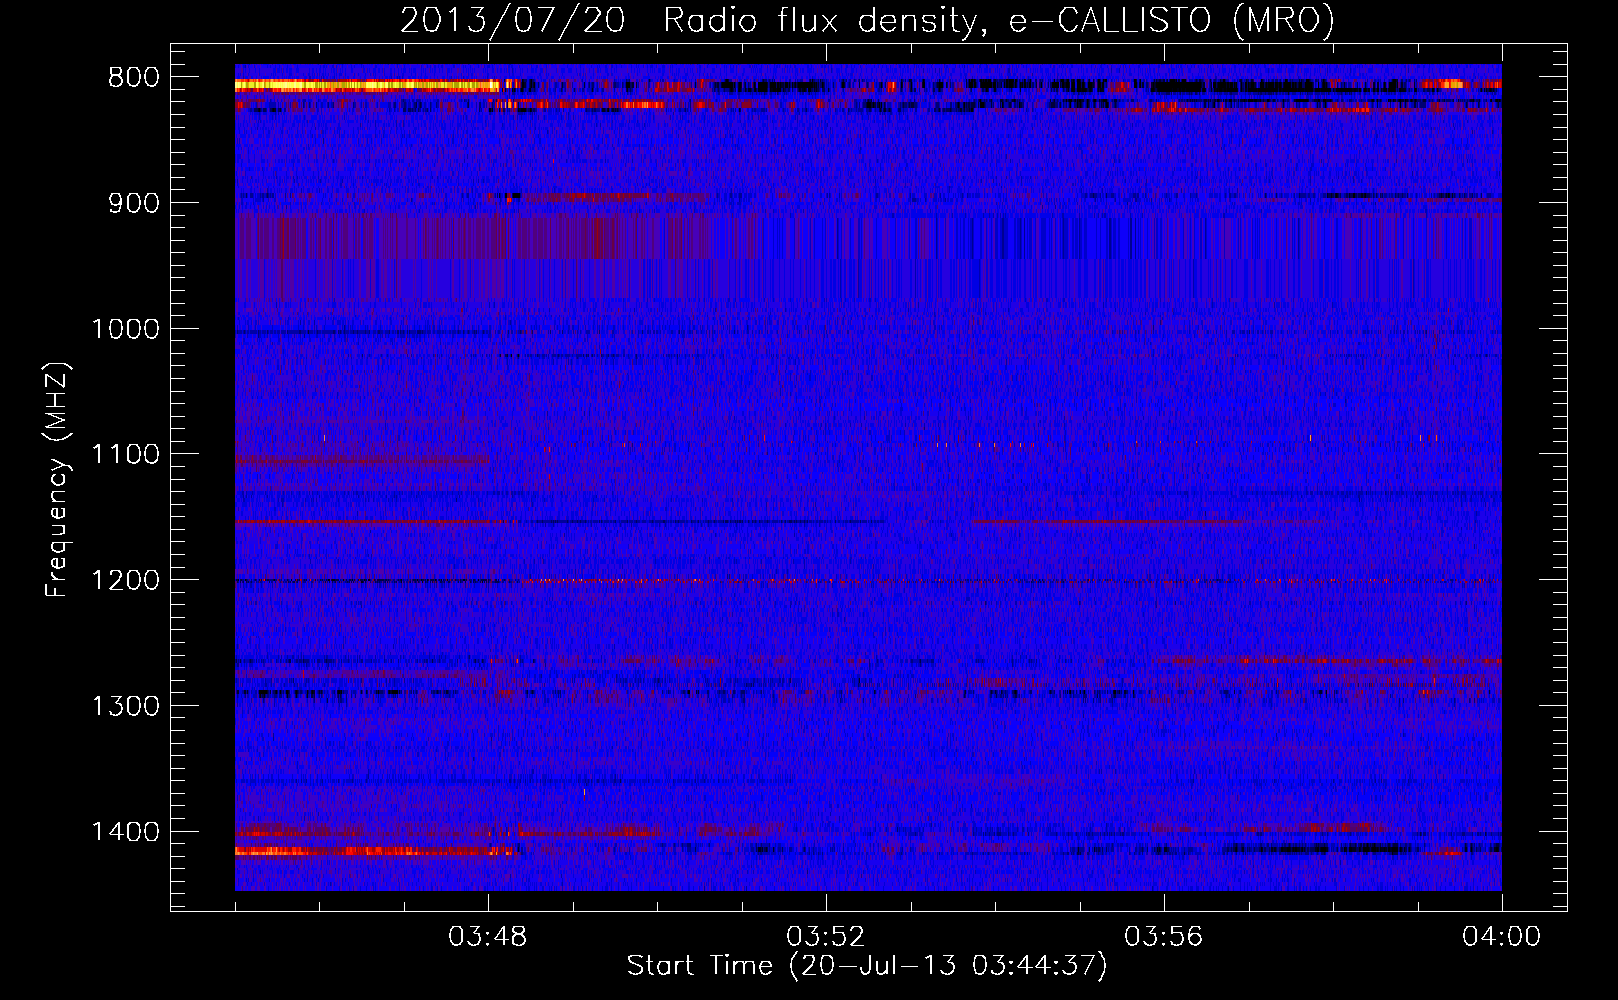Click the 04:00 time tick label

pos(1502,937)
